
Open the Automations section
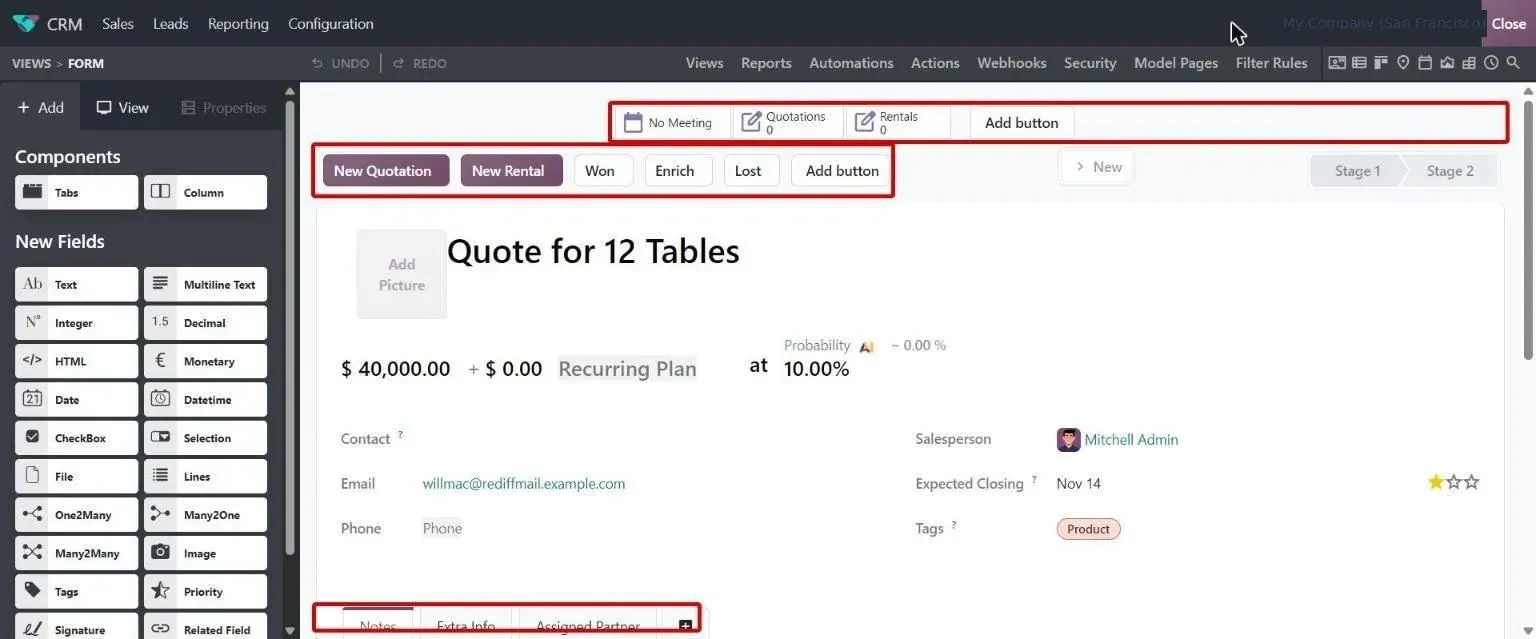851,63
